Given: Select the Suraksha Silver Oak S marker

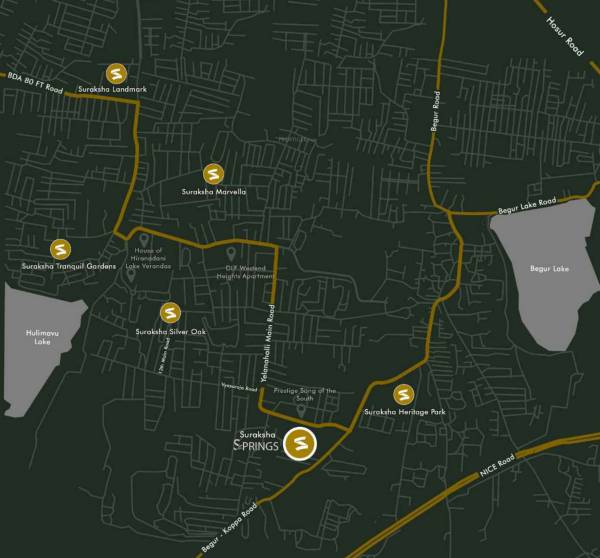Looking at the screenshot, I should click(170, 313).
